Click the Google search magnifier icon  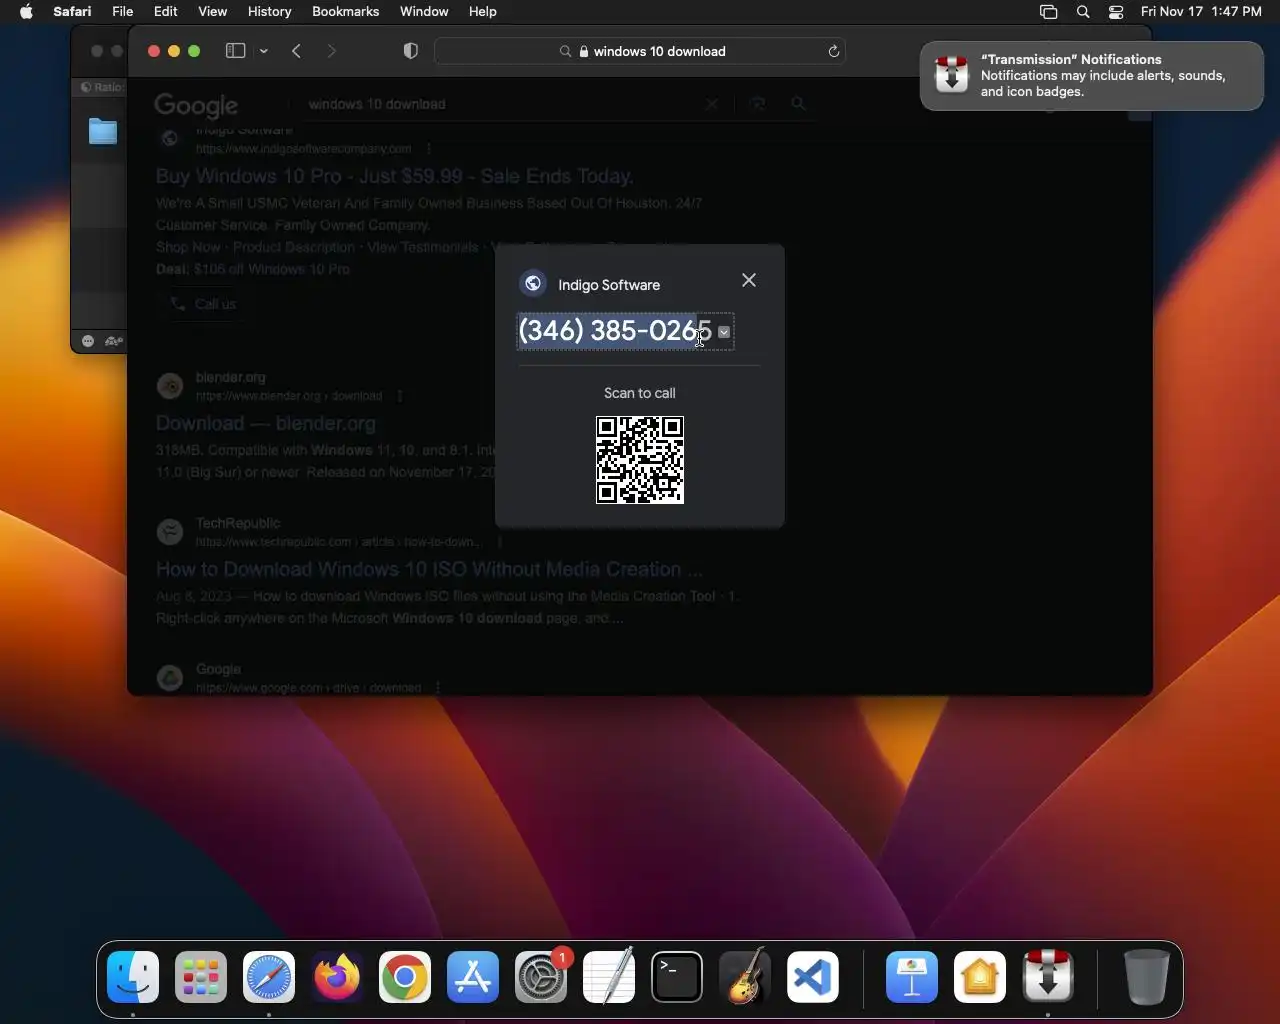click(798, 103)
